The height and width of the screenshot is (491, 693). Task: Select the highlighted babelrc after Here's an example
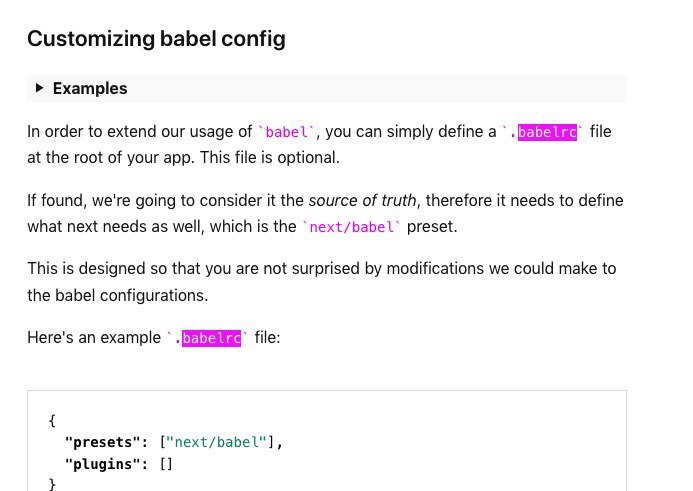click(211, 338)
